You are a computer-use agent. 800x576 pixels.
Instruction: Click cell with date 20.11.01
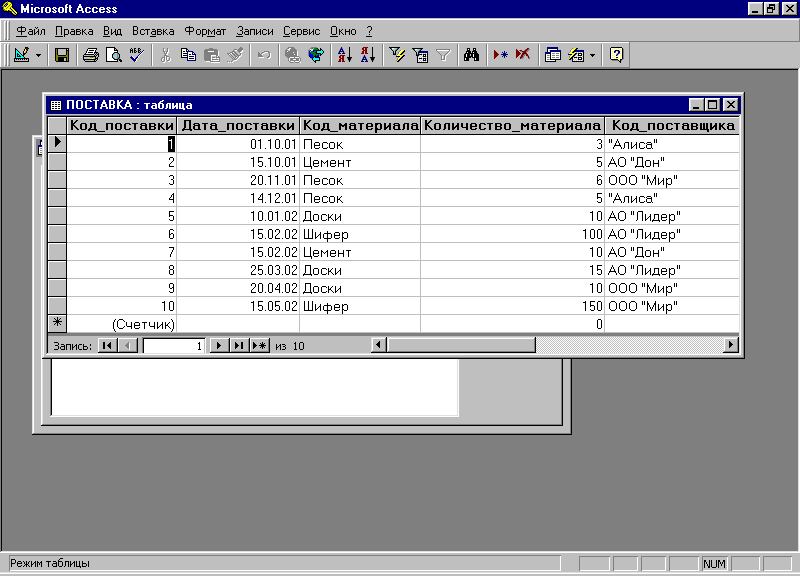(x=238, y=180)
